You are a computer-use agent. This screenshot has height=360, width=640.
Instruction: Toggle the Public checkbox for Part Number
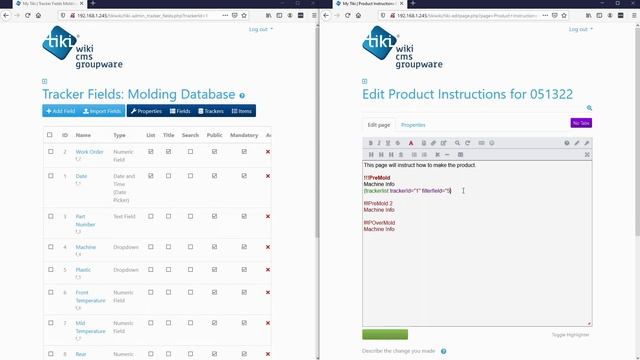pyautogui.click(x=214, y=216)
